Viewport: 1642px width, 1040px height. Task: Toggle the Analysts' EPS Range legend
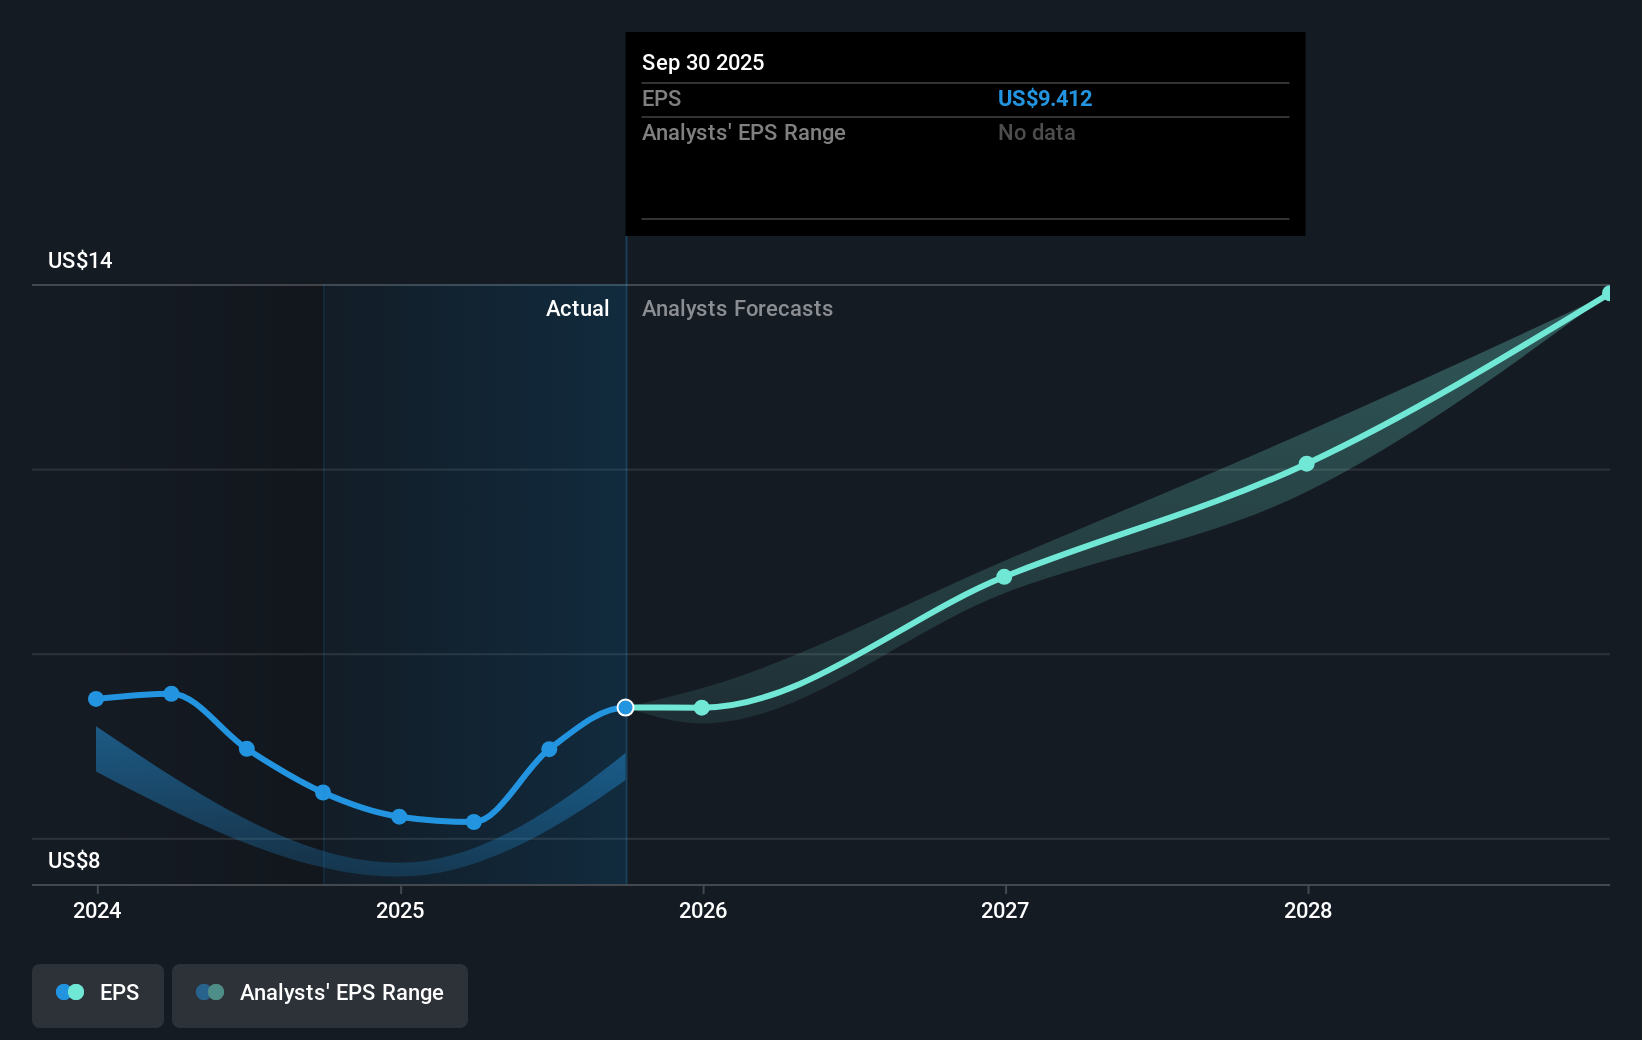pyautogui.click(x=320, y=995)
